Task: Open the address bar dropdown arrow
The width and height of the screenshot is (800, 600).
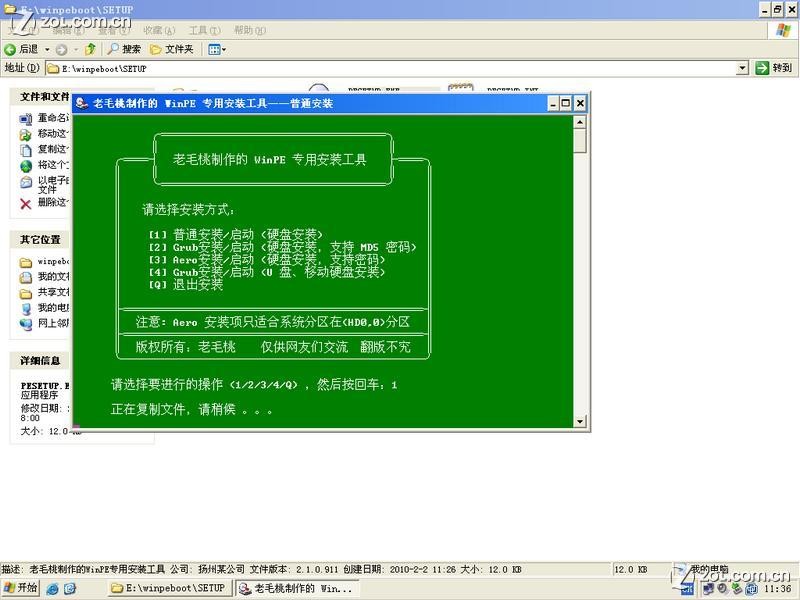Action: click(742, 68)
